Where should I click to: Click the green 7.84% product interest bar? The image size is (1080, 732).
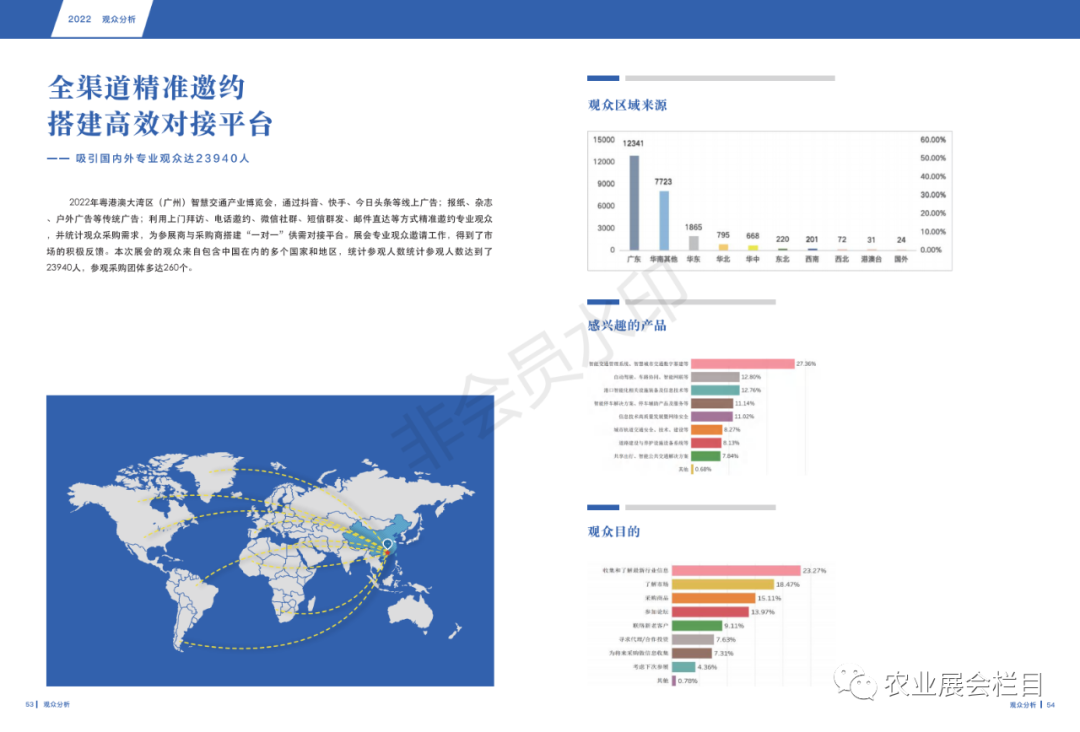[705, 456]
